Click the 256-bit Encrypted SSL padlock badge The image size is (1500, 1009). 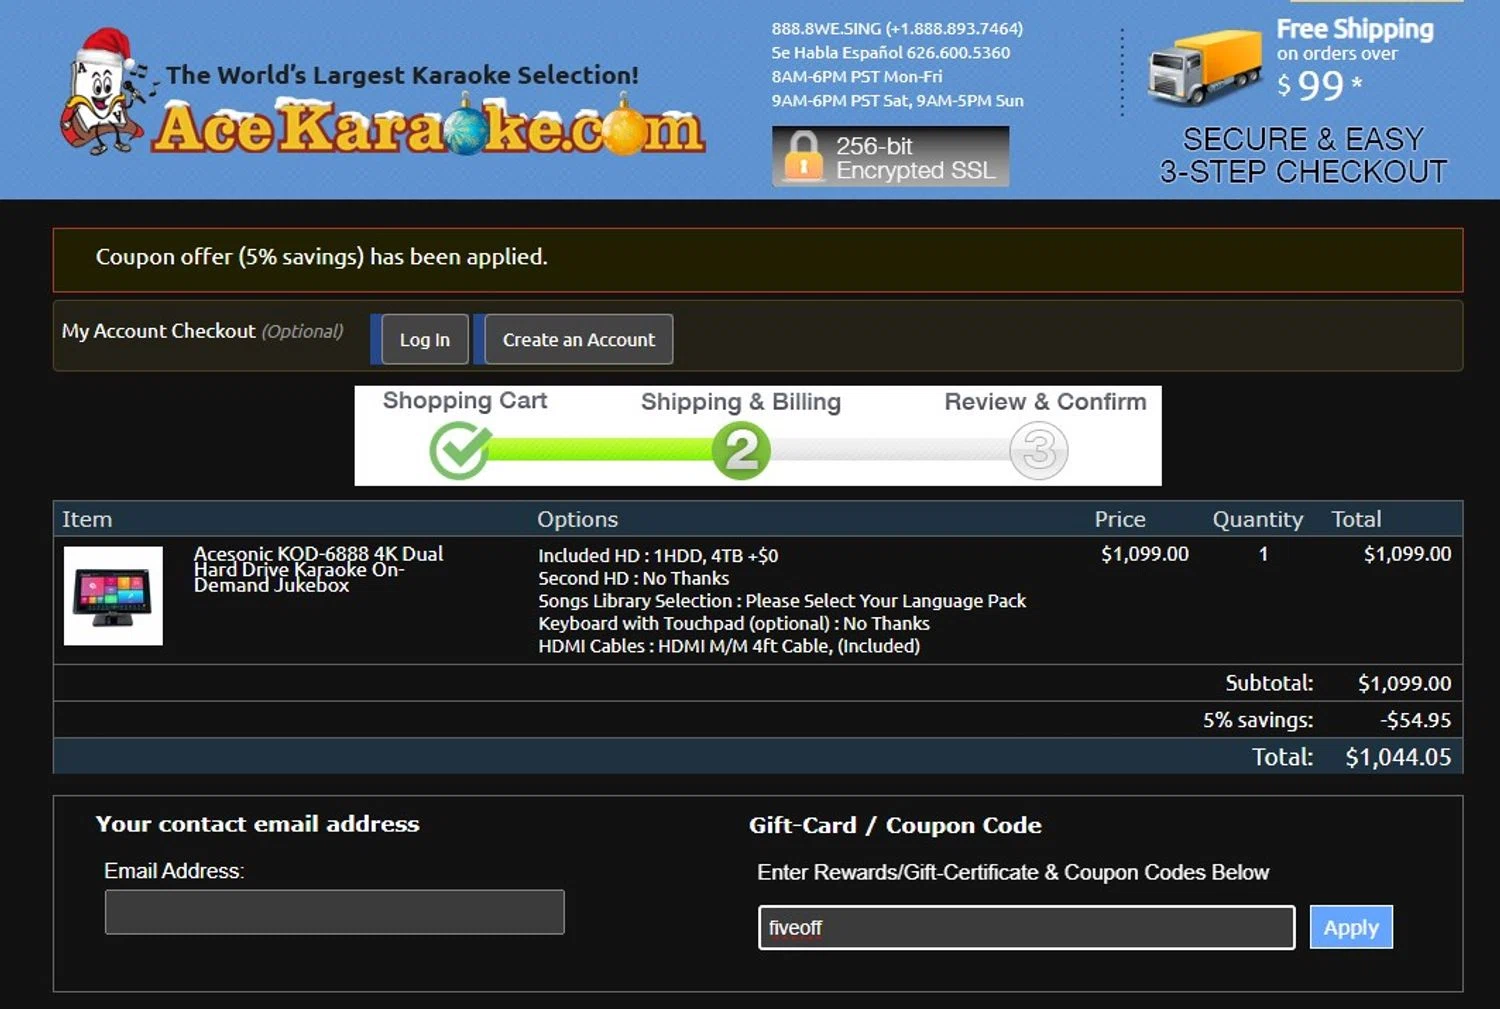click(x=890, y=156)
